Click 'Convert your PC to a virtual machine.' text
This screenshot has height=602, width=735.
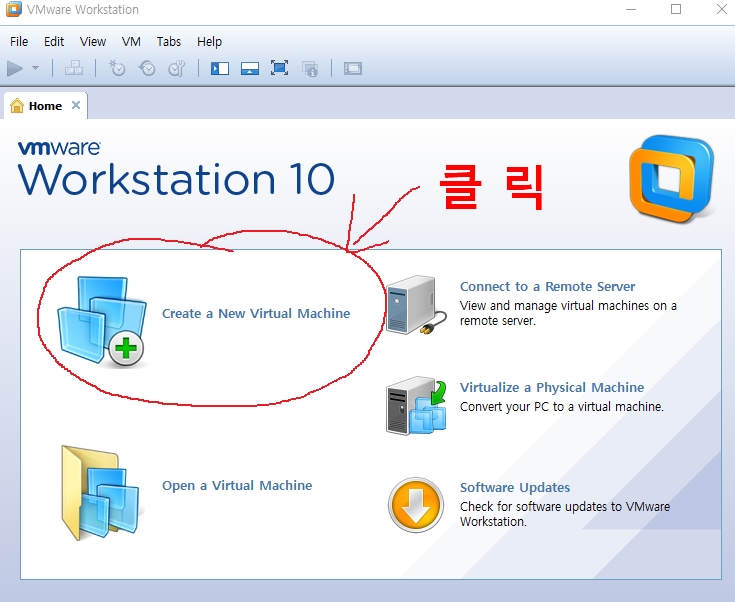[562, 406]
